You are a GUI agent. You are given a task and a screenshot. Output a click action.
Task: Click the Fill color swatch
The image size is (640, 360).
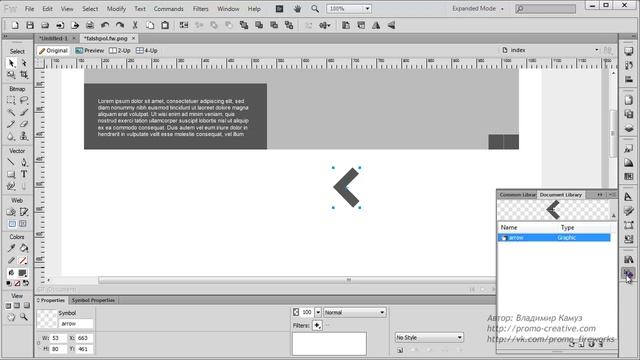pyautogui.click(x=23, y=273)
